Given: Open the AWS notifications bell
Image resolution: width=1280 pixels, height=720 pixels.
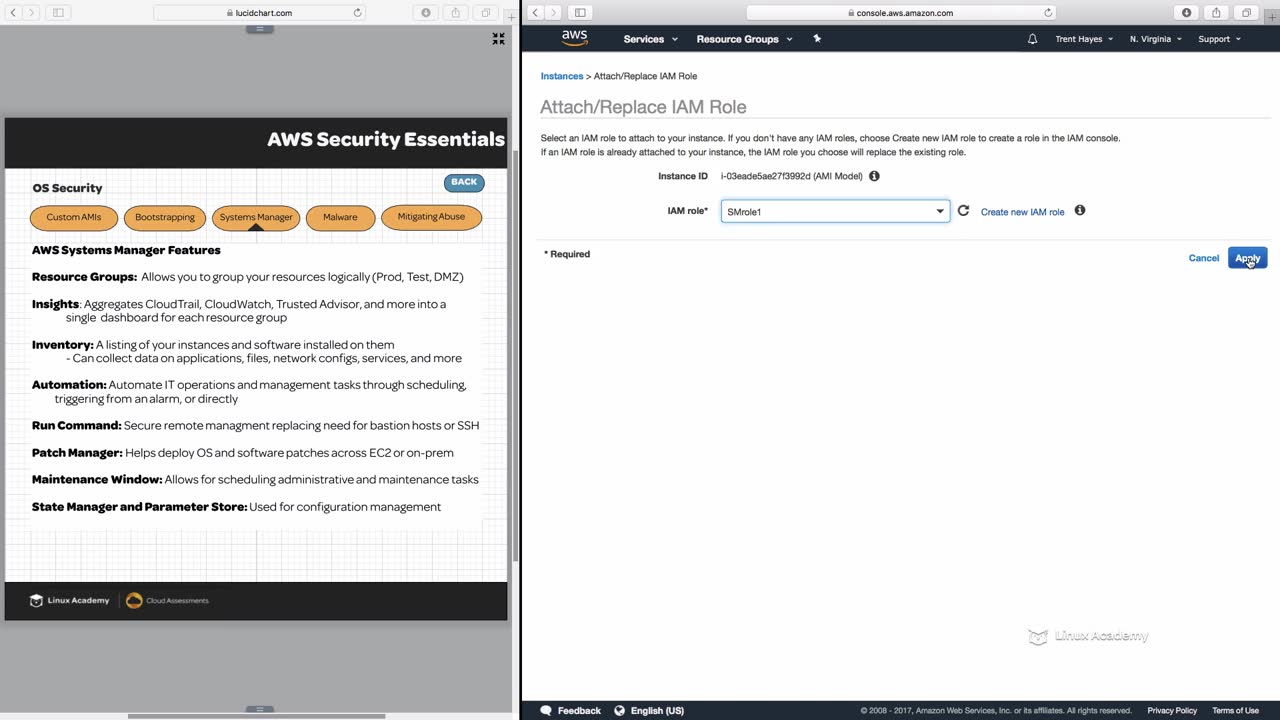Looking at the screenshot, I should click(x=1032, y=39).
